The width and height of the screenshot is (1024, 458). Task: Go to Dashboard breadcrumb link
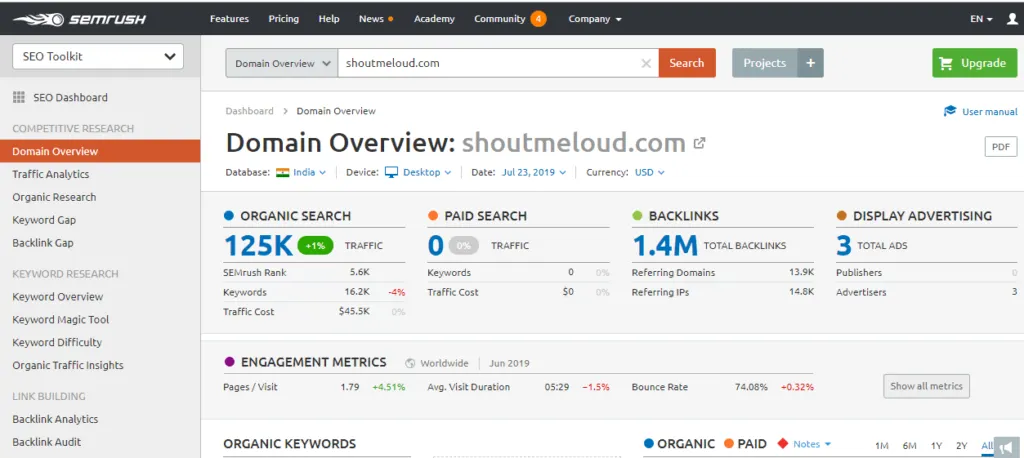click(249, 111)
